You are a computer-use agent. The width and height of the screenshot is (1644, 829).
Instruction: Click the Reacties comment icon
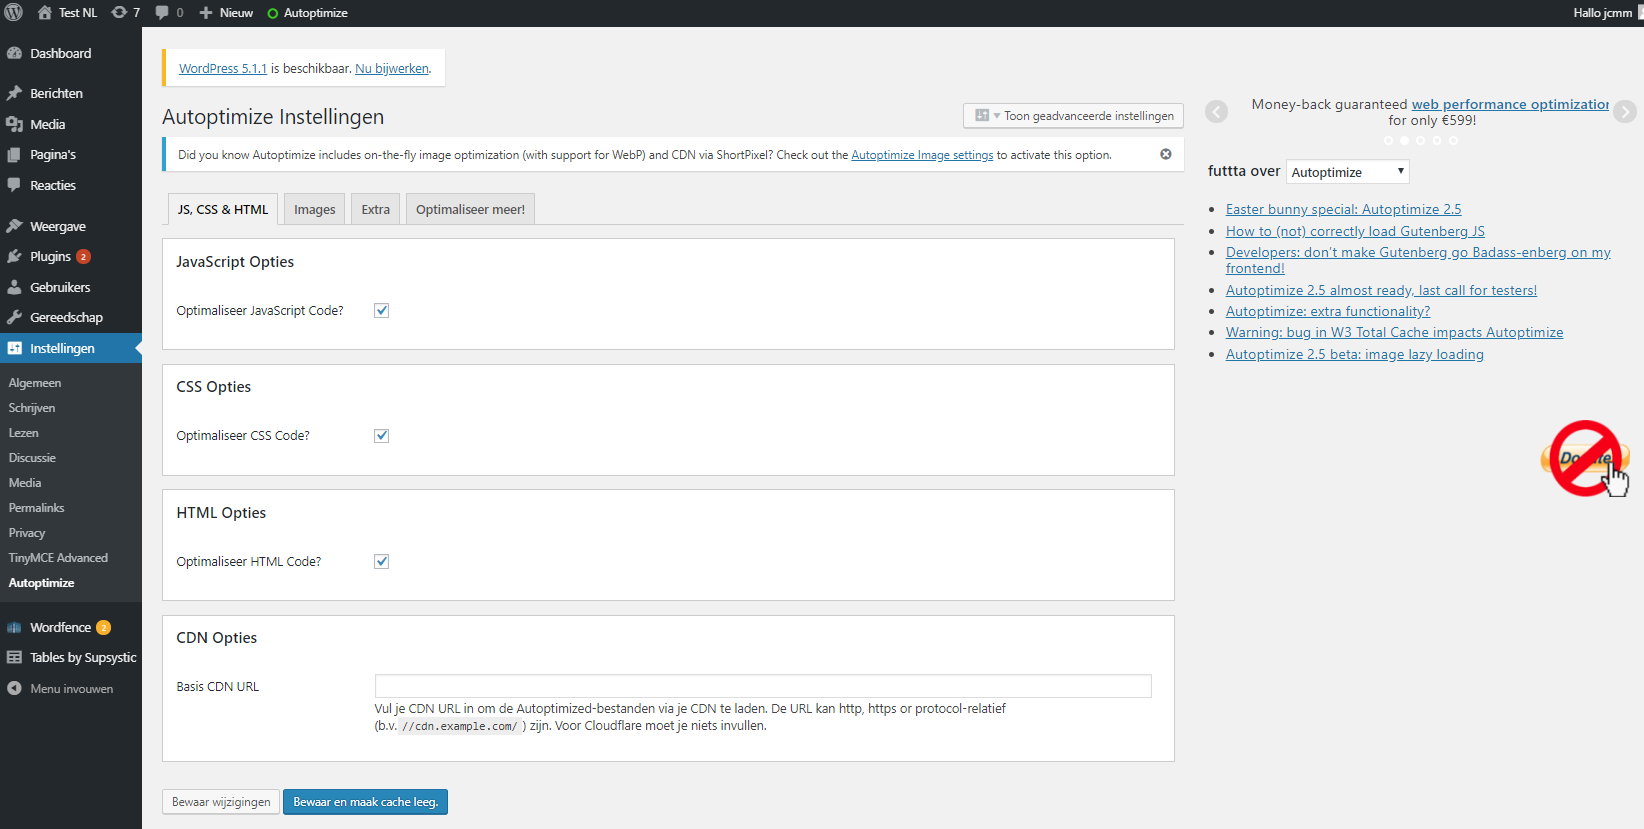click(14, 185)
